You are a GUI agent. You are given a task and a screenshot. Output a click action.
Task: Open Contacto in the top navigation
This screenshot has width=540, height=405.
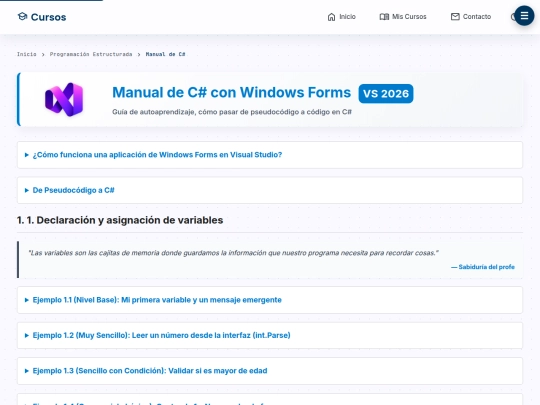click(470, 17)
